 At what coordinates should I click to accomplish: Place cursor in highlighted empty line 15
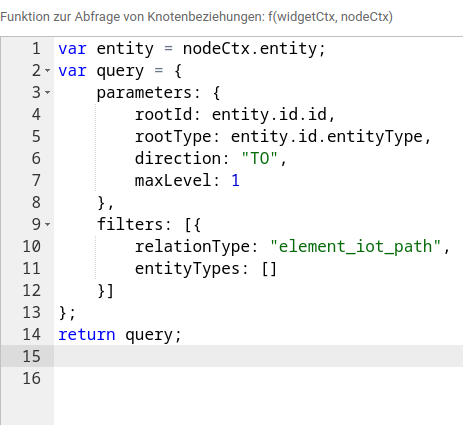point(258,356)
